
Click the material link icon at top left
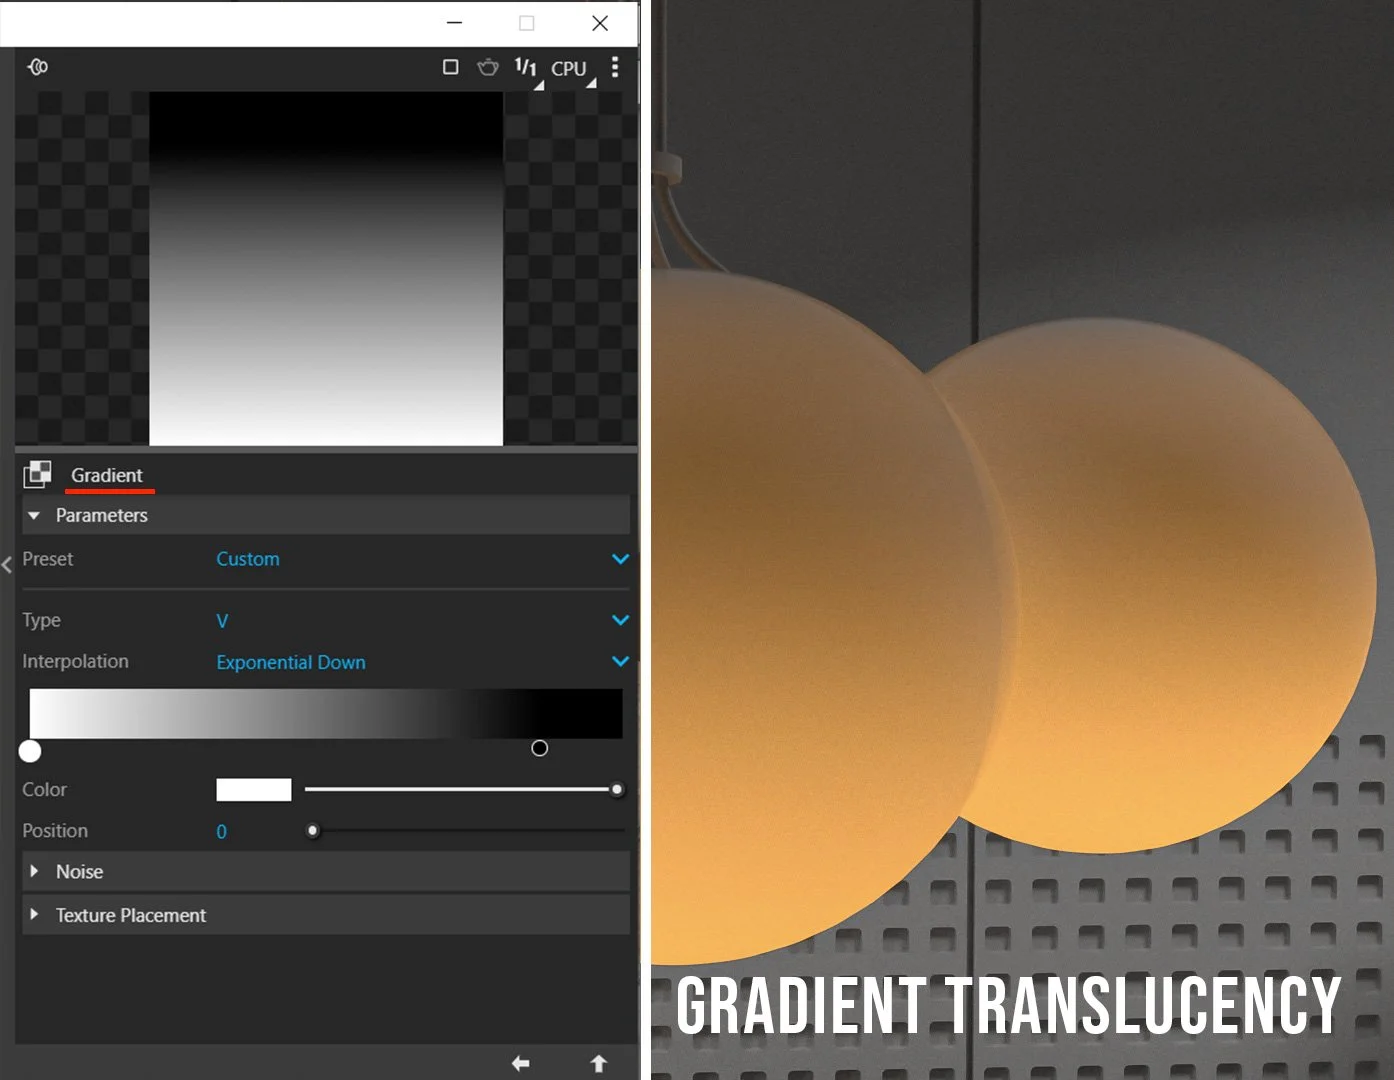pyautogui.click(x=37, y=66)
